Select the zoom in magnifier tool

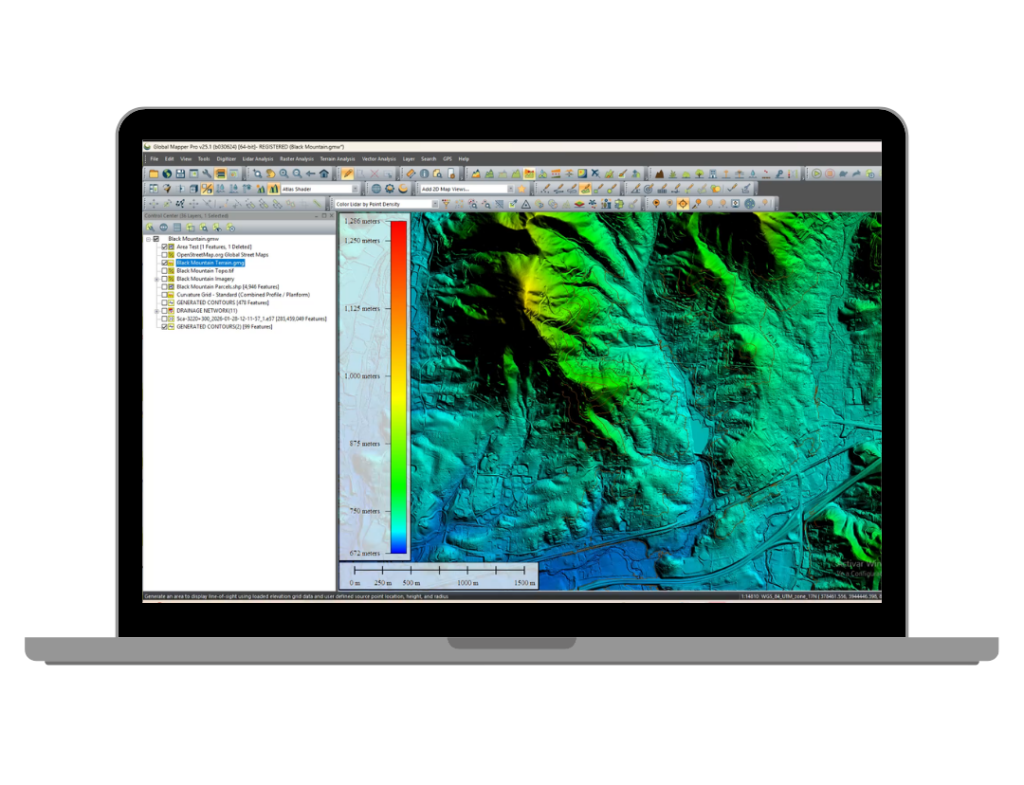(284, 174)
